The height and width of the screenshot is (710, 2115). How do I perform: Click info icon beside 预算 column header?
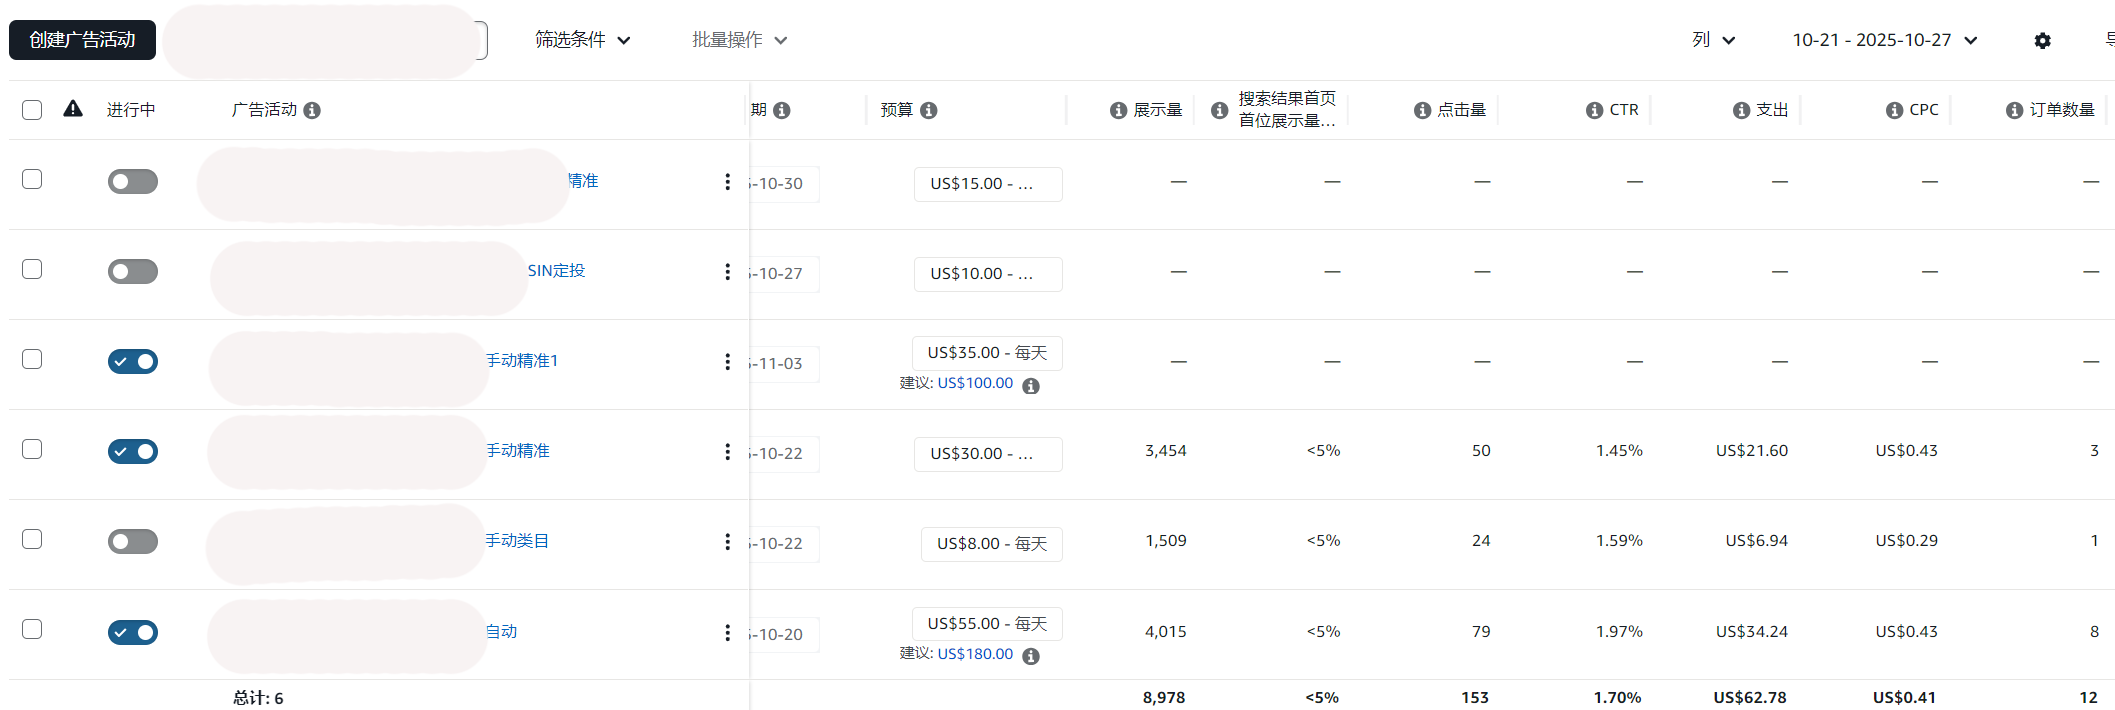tap(929, 110)
